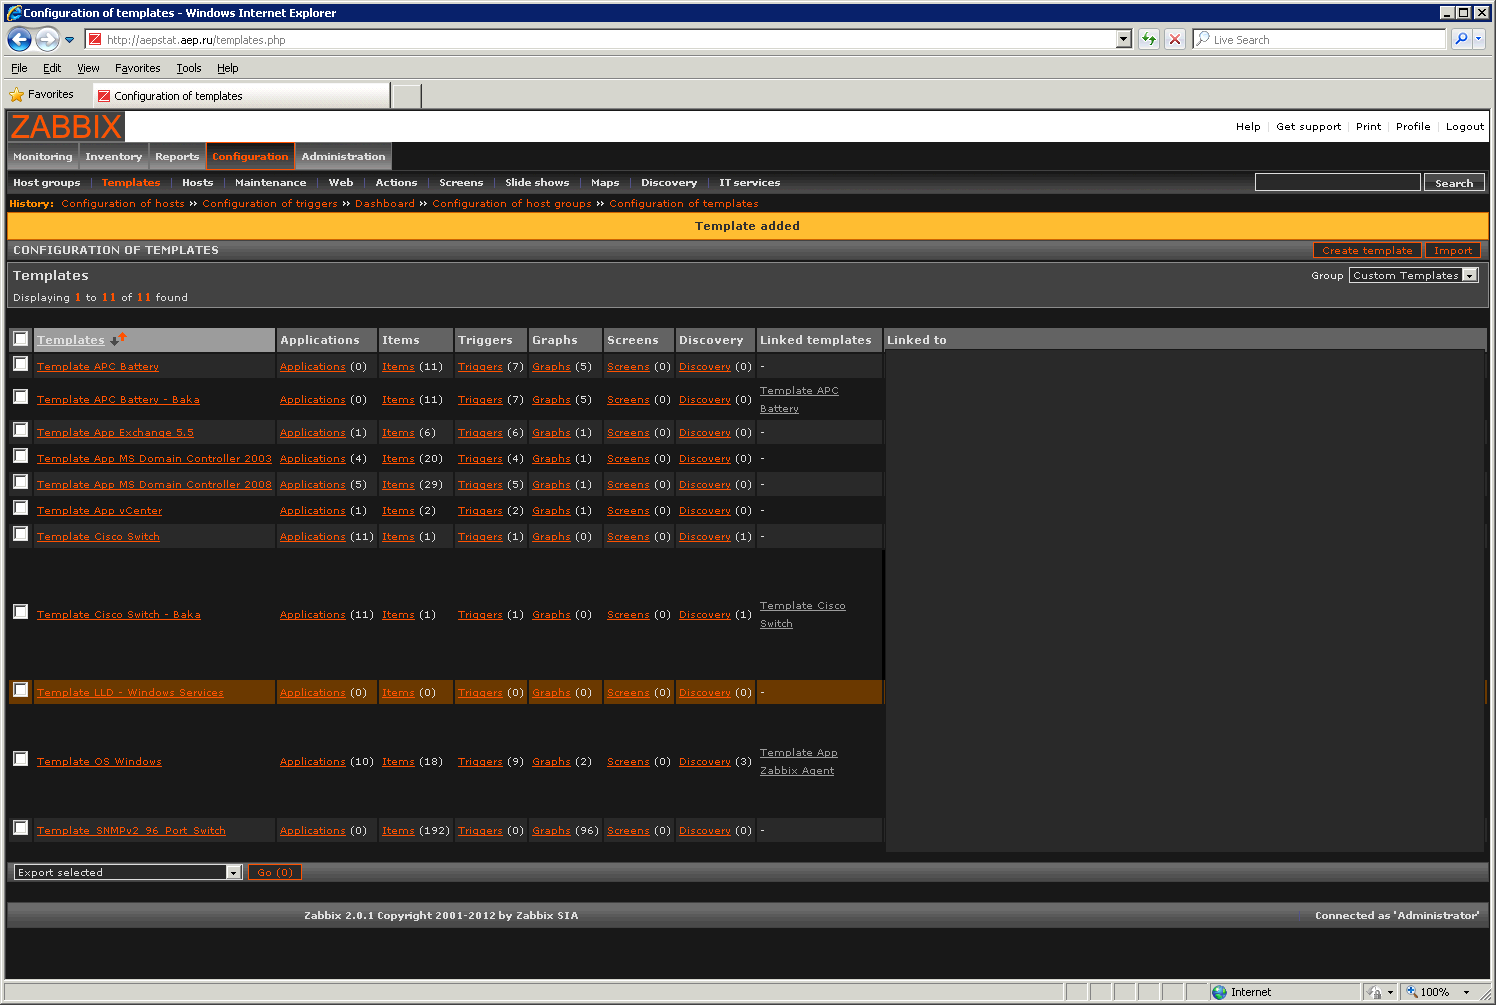Open the recent pages dropdown arrow
The width and height of the screenshot is (1496, 1005).
click(x=69, y=40)
